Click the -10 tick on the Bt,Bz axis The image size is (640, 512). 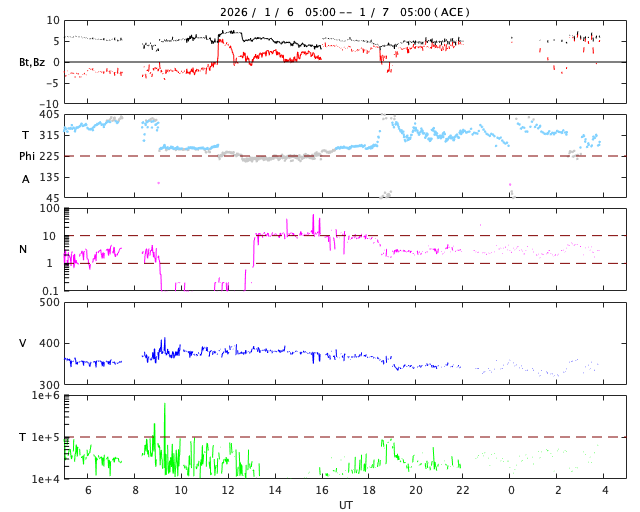(x=48, y=103)
